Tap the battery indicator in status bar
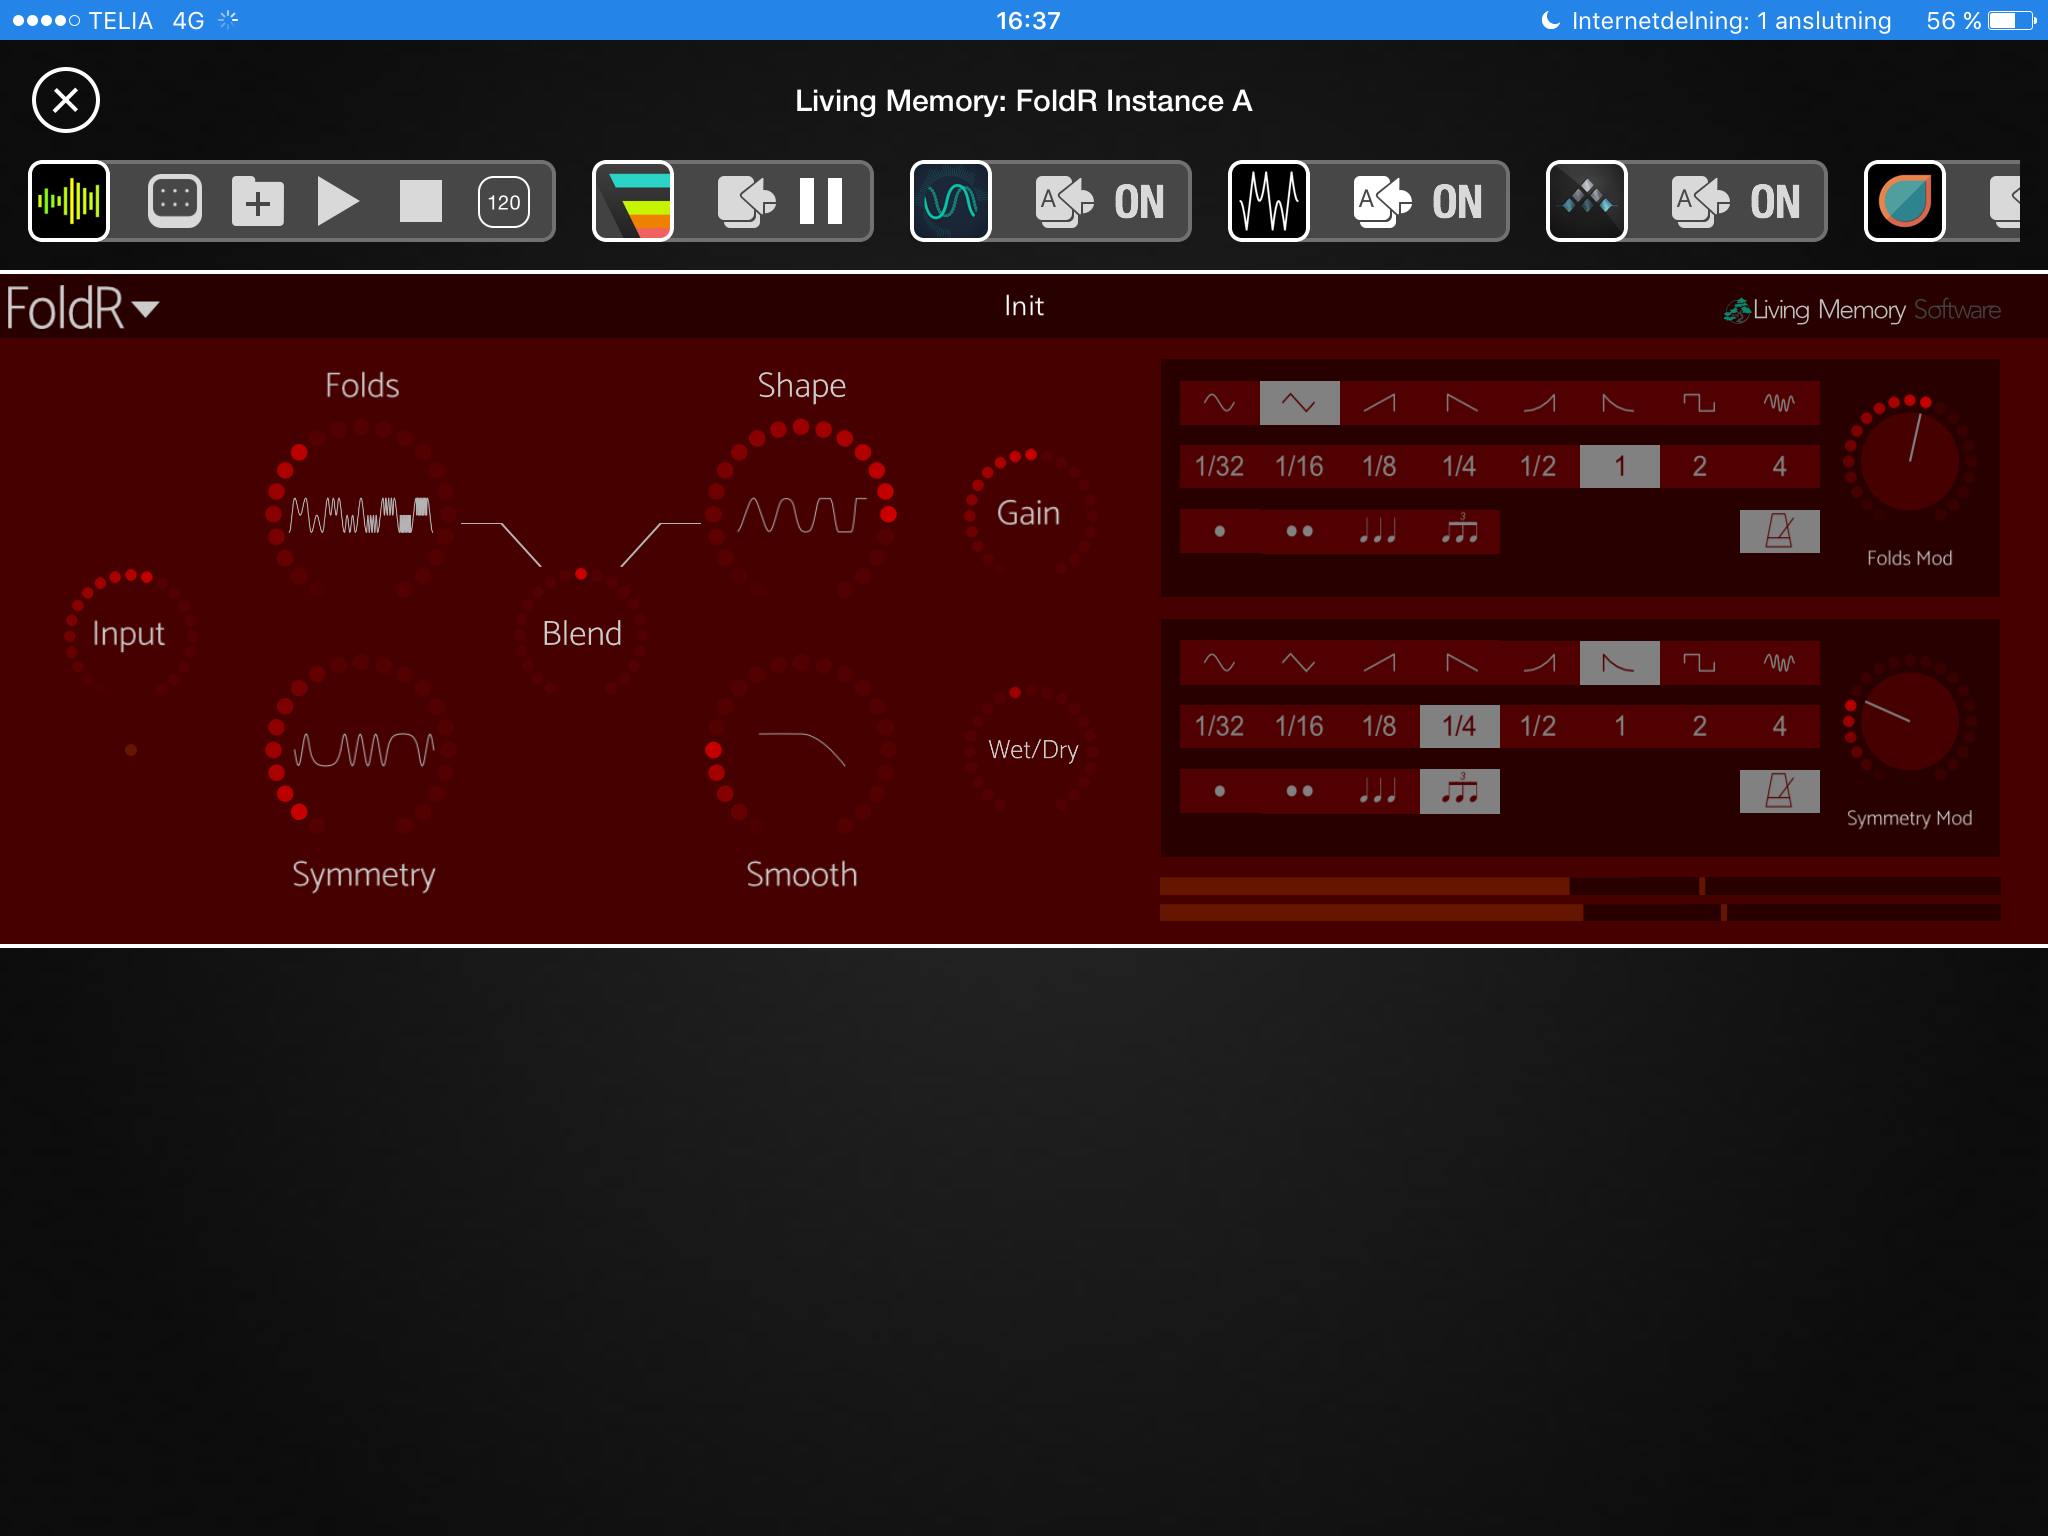Image resolution: width=2048 pixels, height=1536 pixels. 2012,20
